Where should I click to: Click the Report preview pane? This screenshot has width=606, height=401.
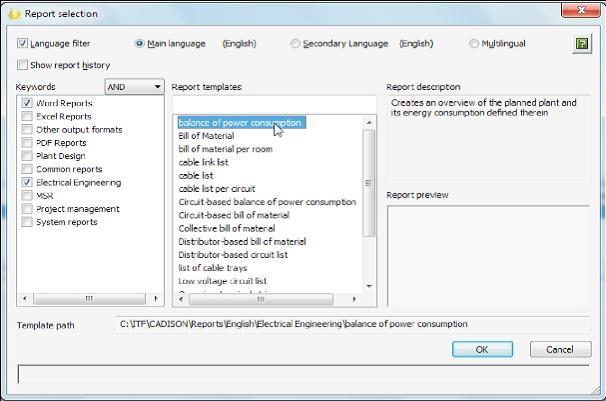pos(489,256)
